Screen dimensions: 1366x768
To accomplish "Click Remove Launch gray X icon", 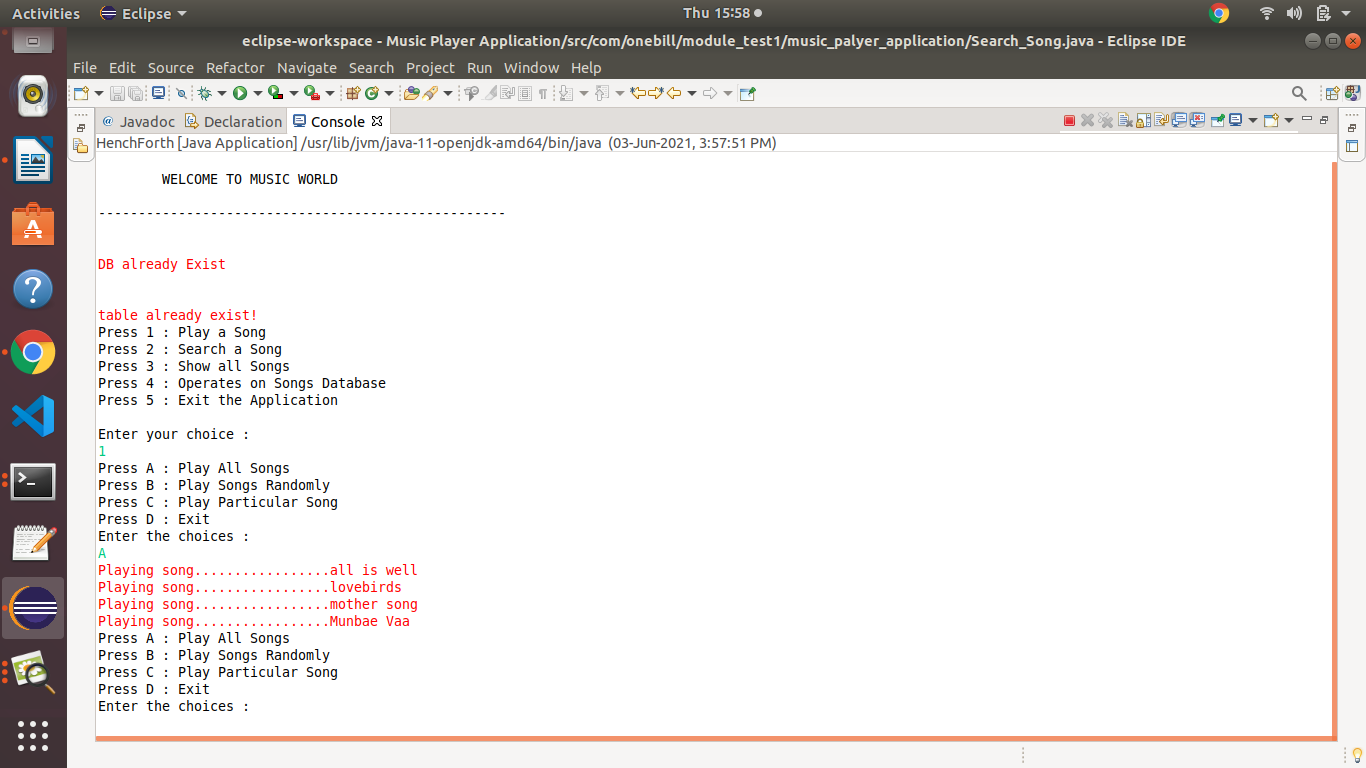I will [x=1087, y=121].
